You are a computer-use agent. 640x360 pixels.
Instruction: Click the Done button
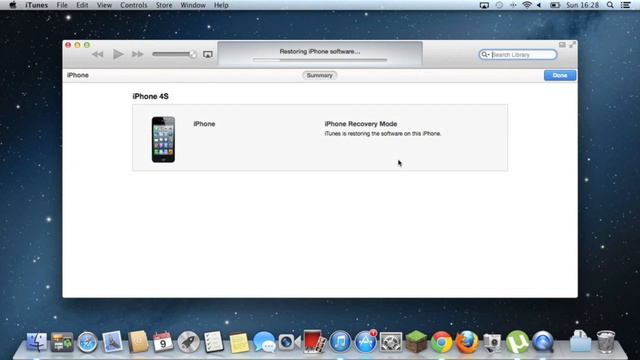point(560,76)
